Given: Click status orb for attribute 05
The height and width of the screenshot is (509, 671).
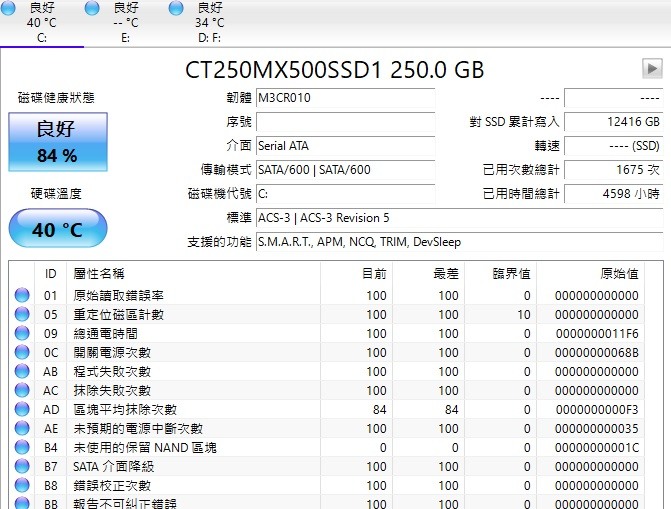Looking at the screenshot, I should (22, 314).
